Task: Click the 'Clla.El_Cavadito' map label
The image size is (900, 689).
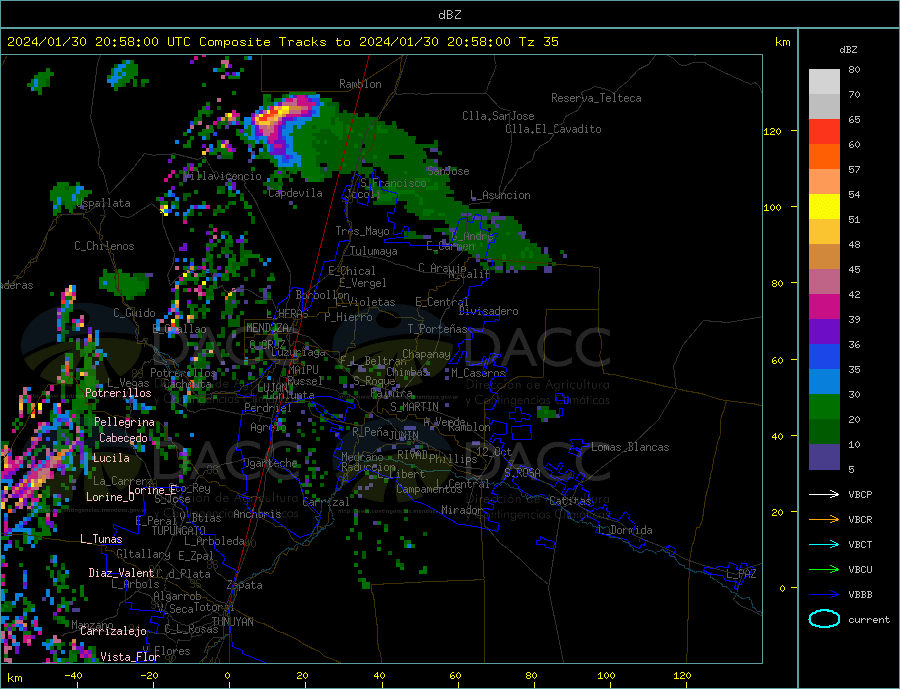Action: 553,129
